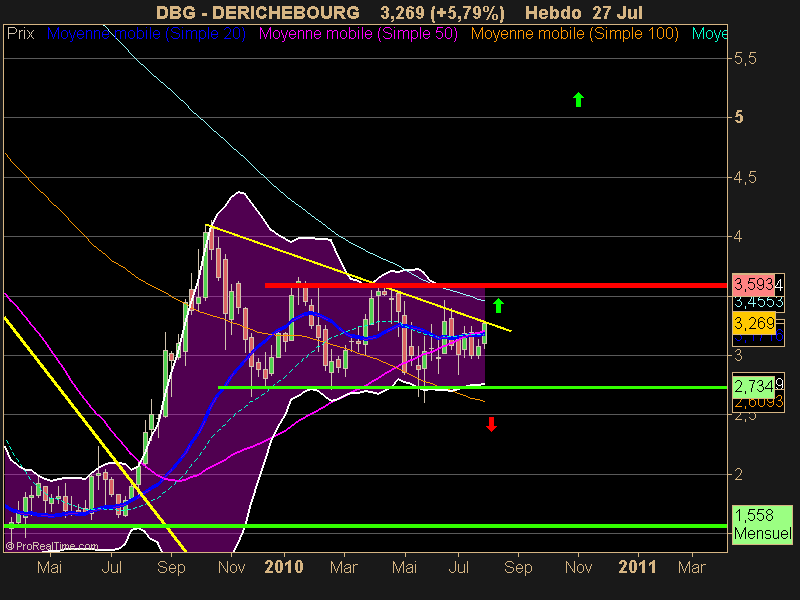The height and width of the screenshot is (600, 800).
Task: Click the orange 2,6093 moving average value
Action: coord(758,403)
